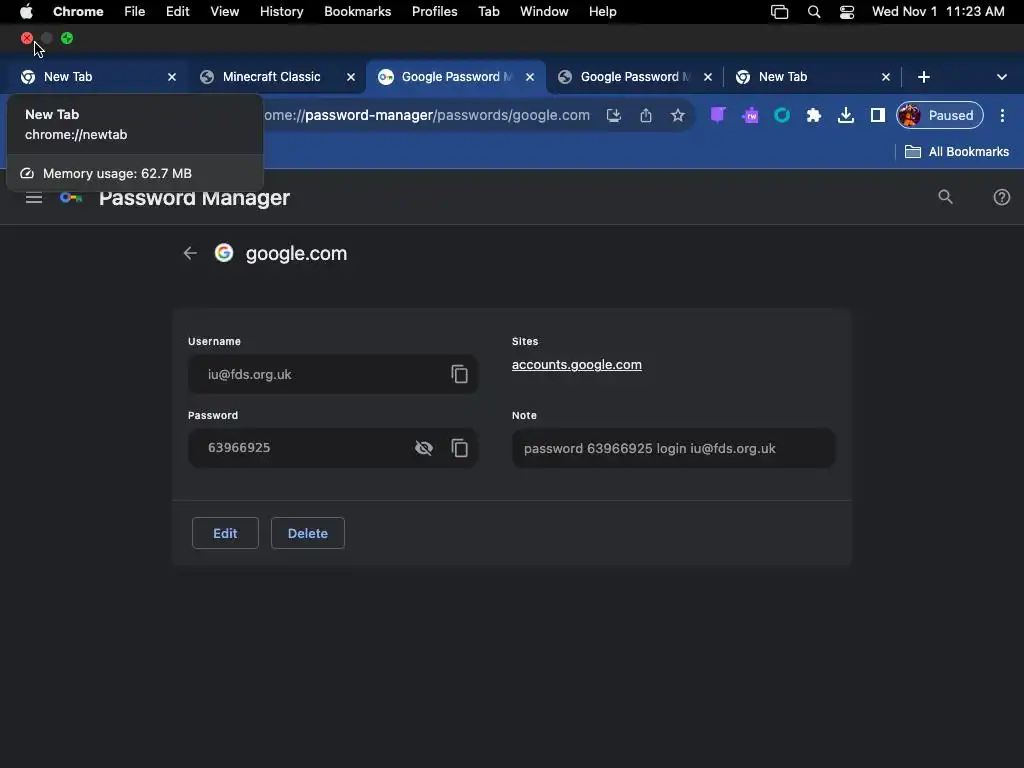
Task: Open the View menu
Action: [x=225, y=12]
